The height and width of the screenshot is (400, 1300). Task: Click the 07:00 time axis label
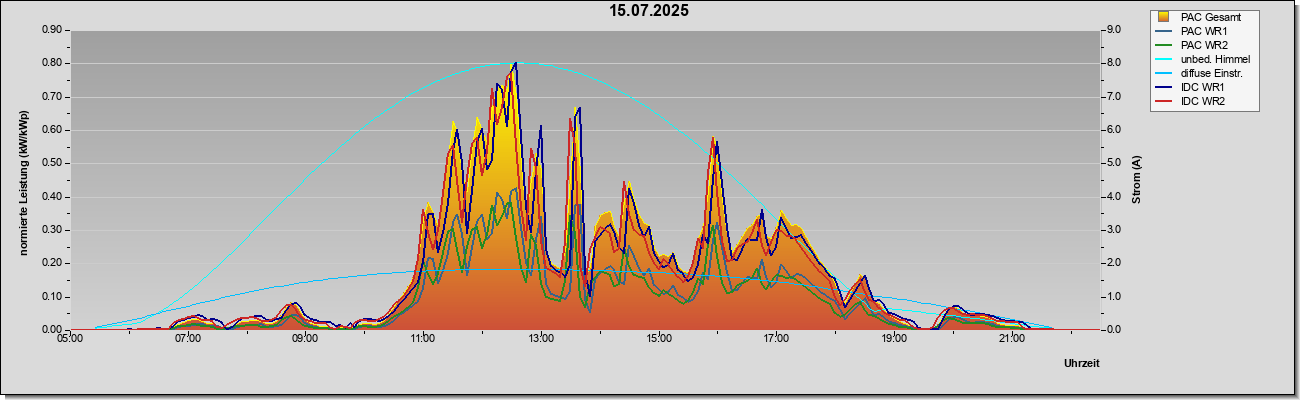(188, 338)
